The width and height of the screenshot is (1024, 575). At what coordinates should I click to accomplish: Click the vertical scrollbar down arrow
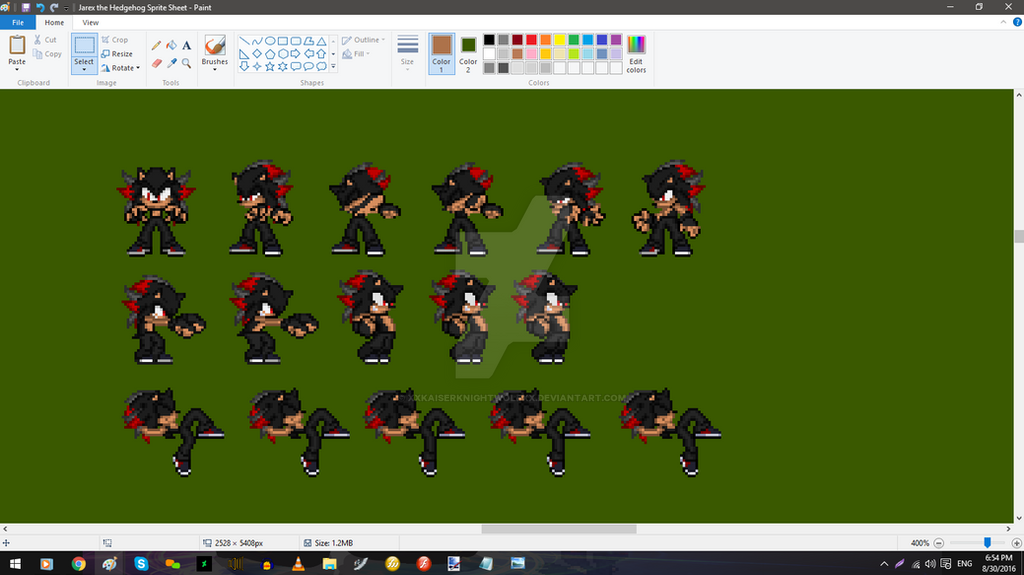coord(1019,518)
